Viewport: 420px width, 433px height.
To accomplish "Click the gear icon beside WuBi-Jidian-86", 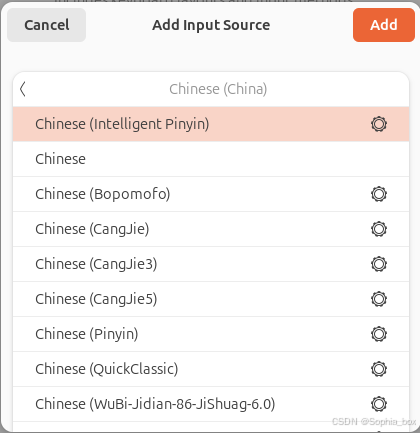I will click(x=379, y=404).
